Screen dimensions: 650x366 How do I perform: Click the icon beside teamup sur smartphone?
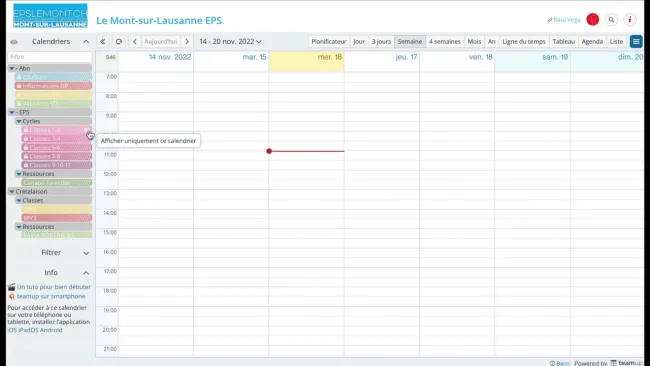pyautogui.click(x=12, y=296)
